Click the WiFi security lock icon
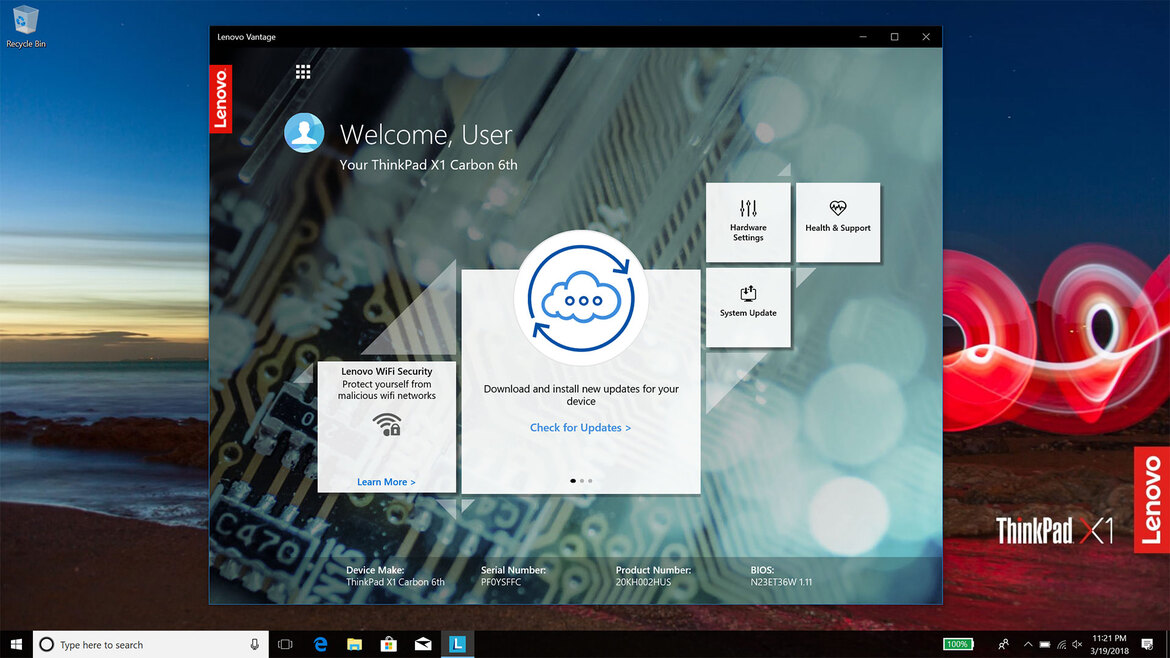 [387, 424]
